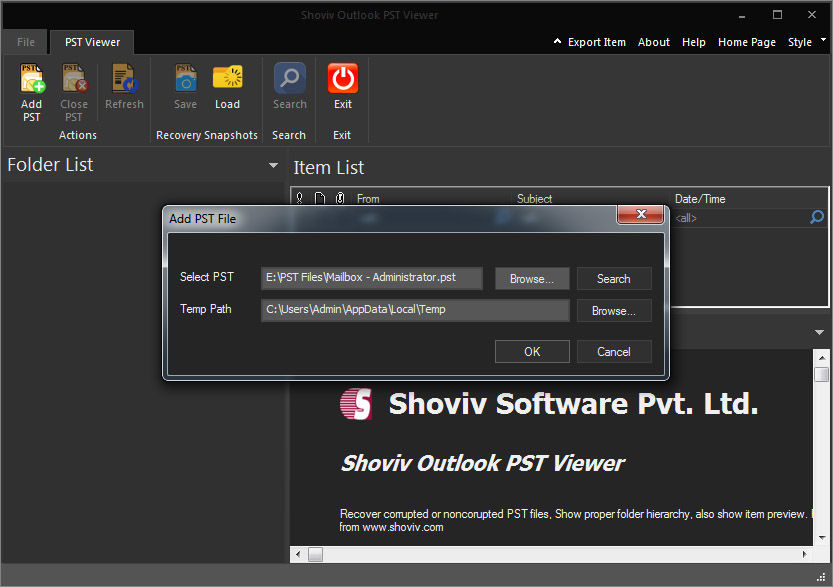Click the 'Temp Path' label

click(206, 309)
